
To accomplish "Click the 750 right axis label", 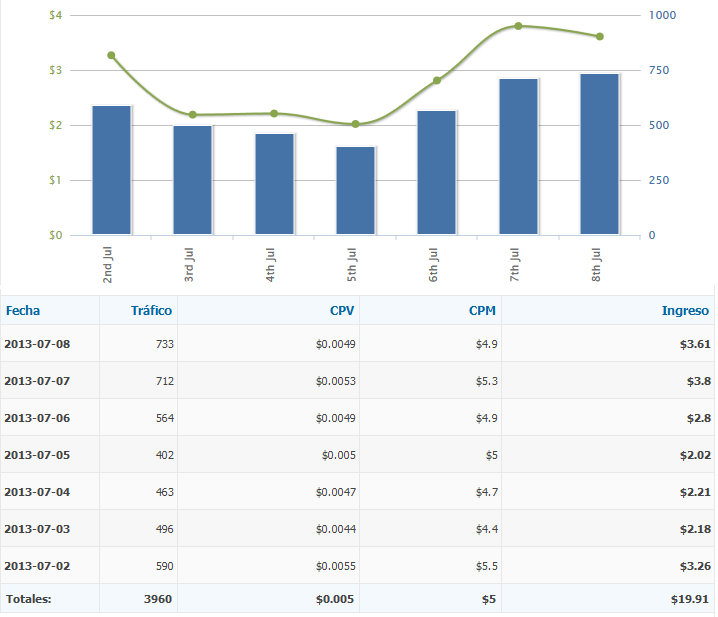I will (659, 70).
